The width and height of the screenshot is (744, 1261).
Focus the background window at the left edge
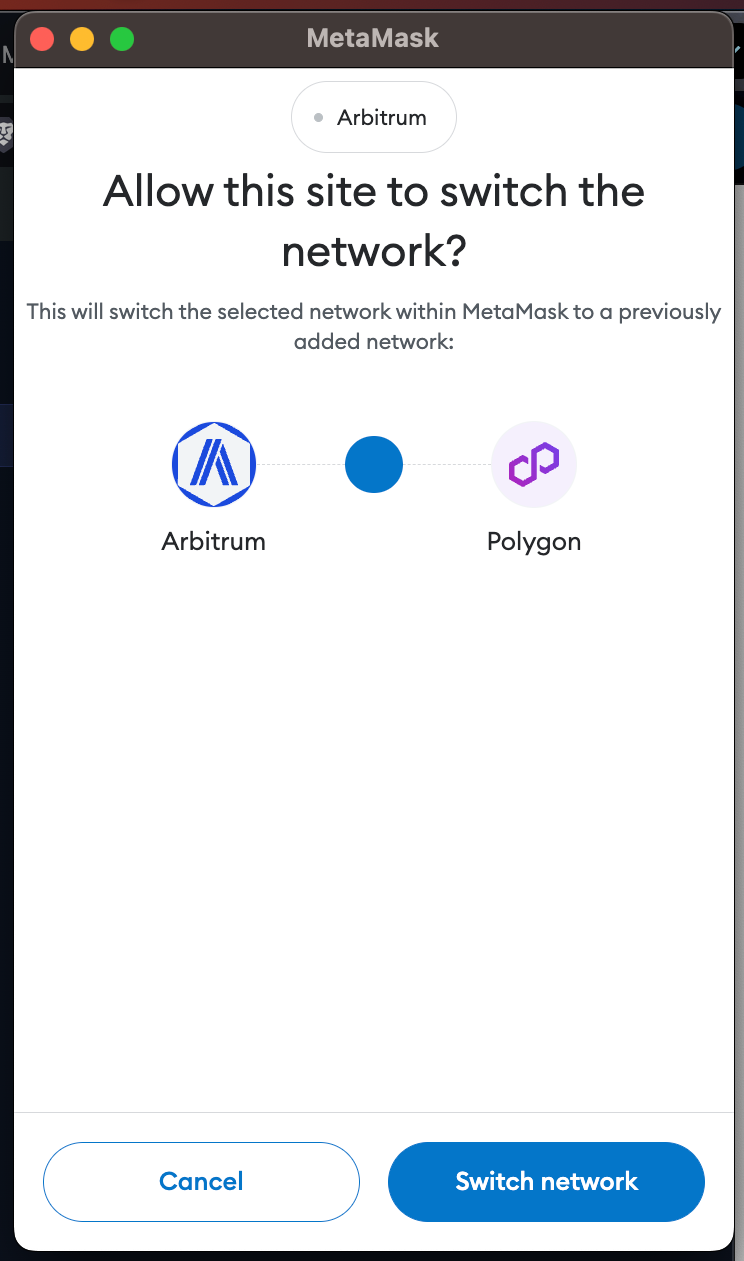point(6,600)
